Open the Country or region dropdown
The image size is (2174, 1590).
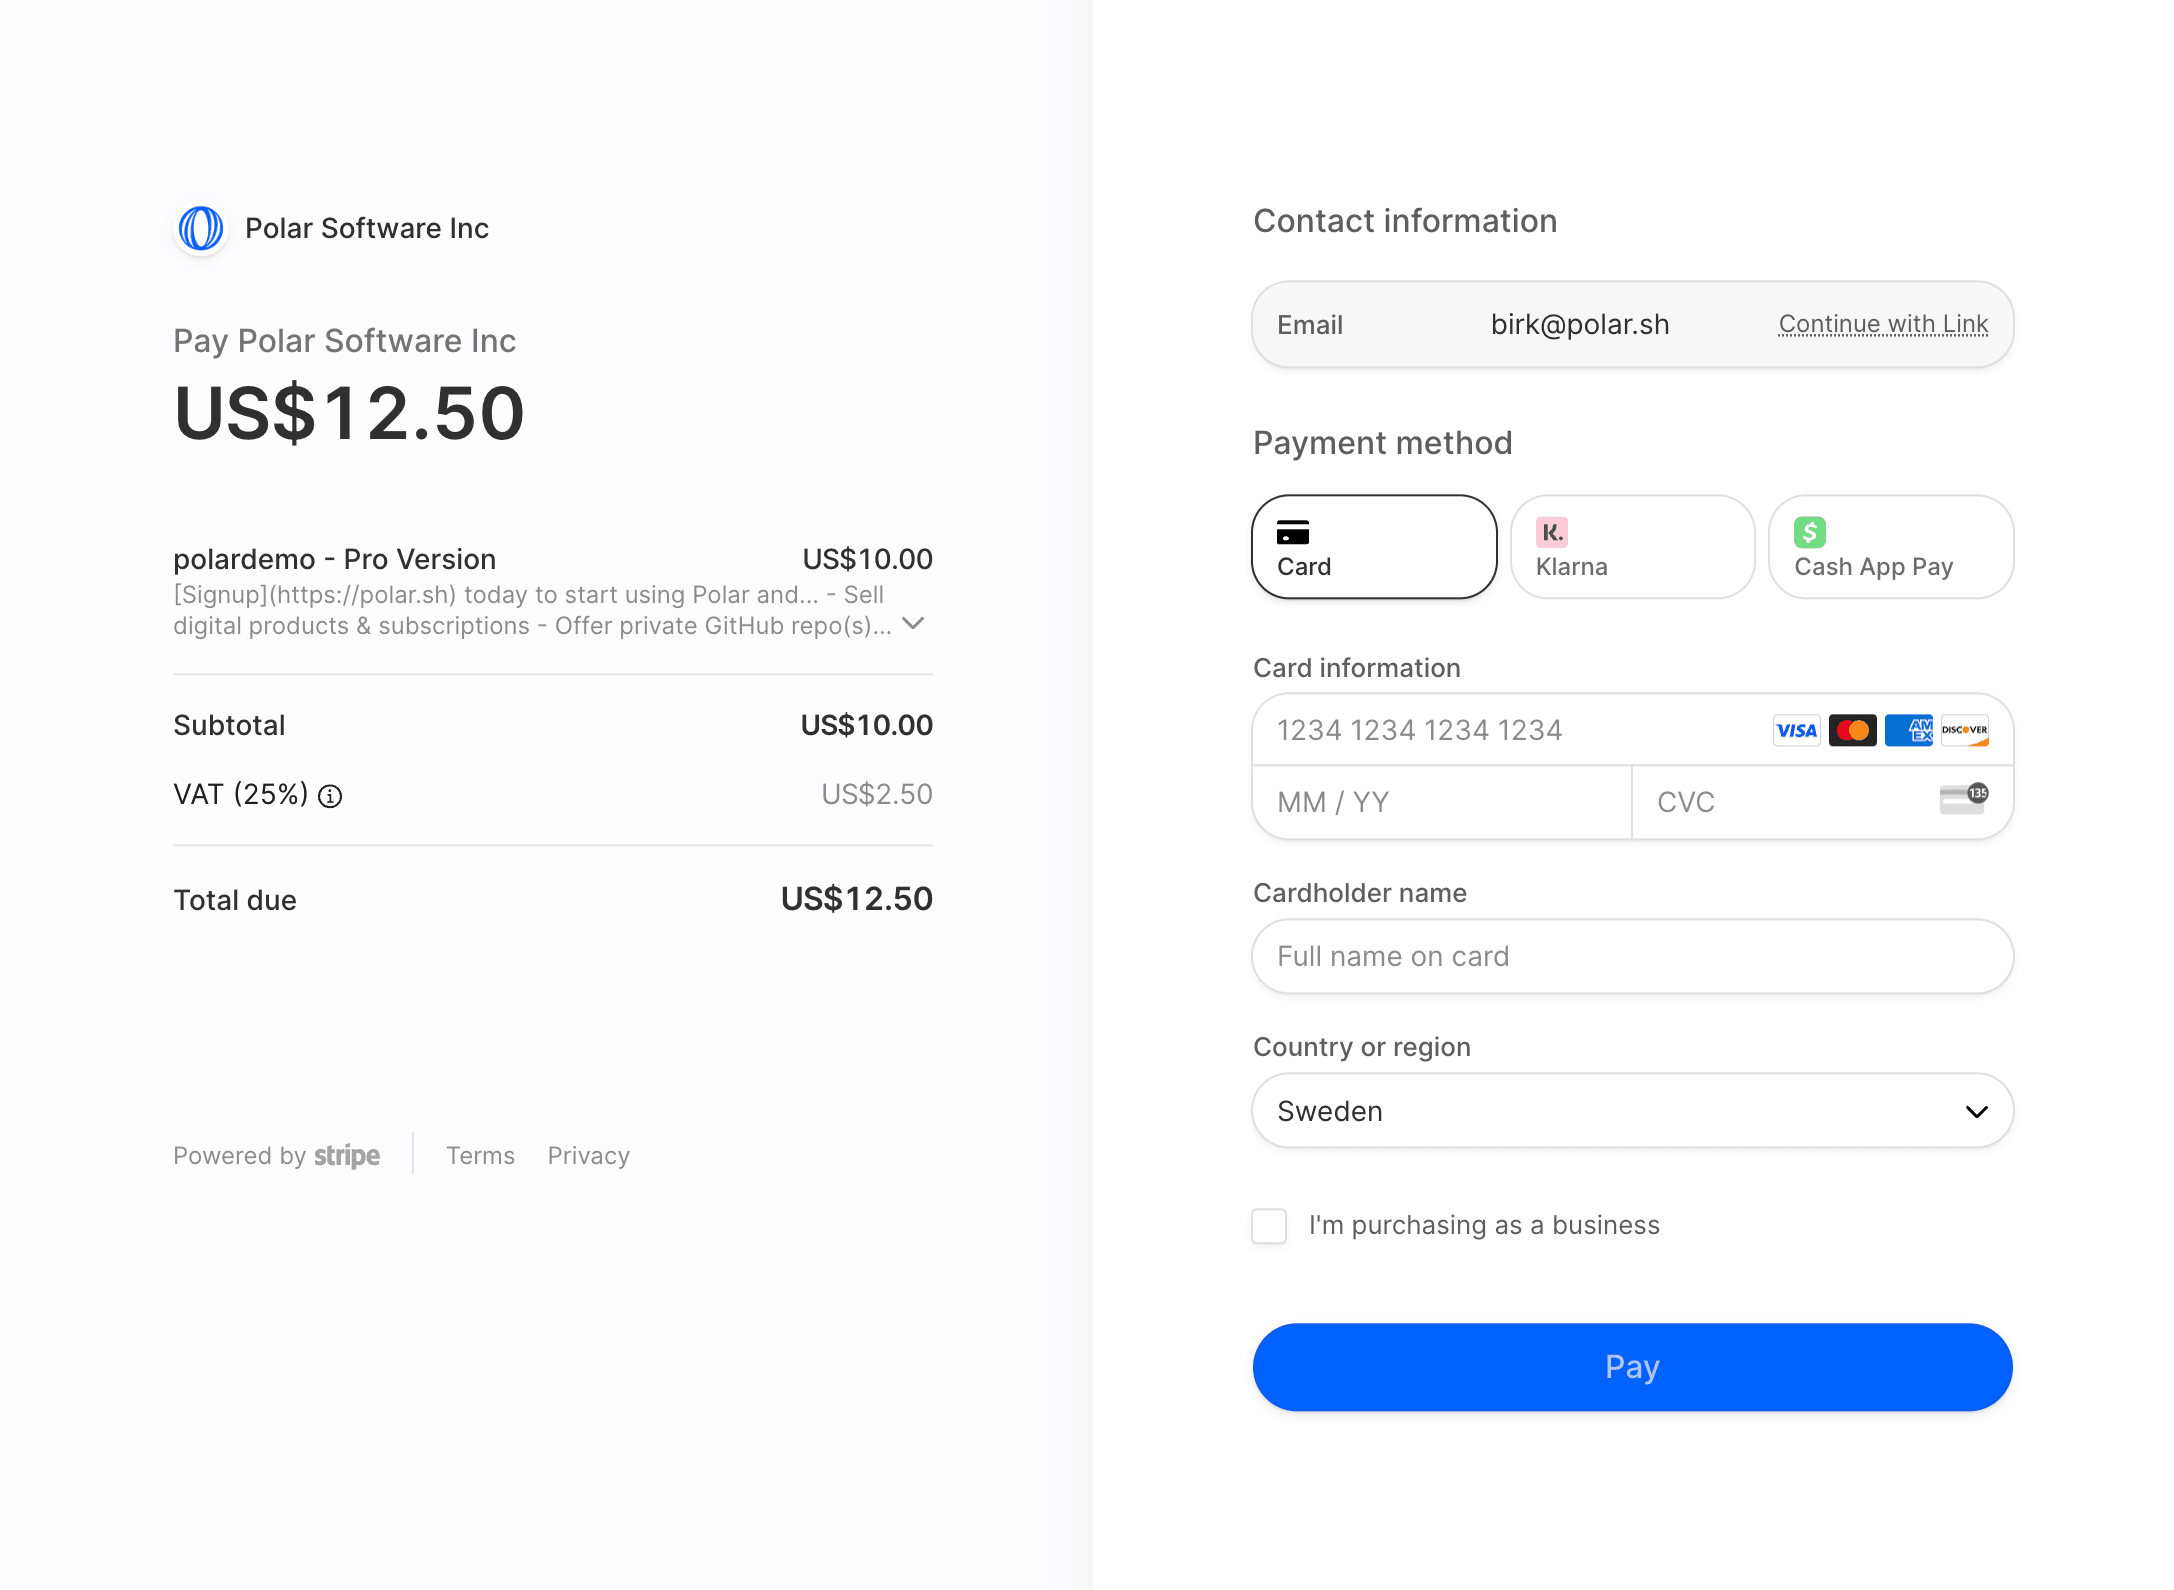pyautogui.click(x=1631, y=1110)
